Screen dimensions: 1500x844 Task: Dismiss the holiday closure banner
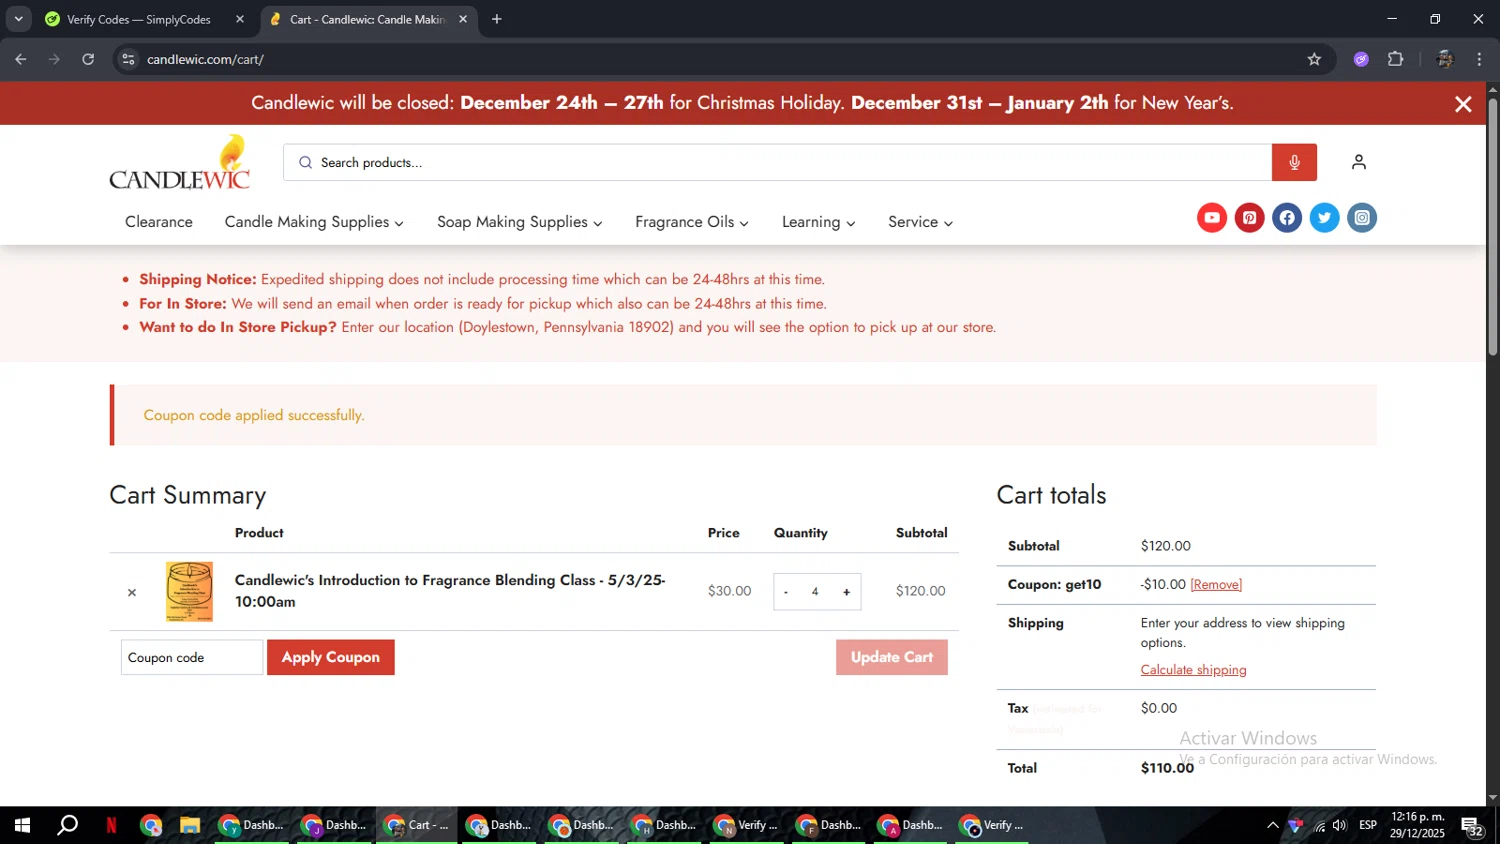[x=1463, y=104]
